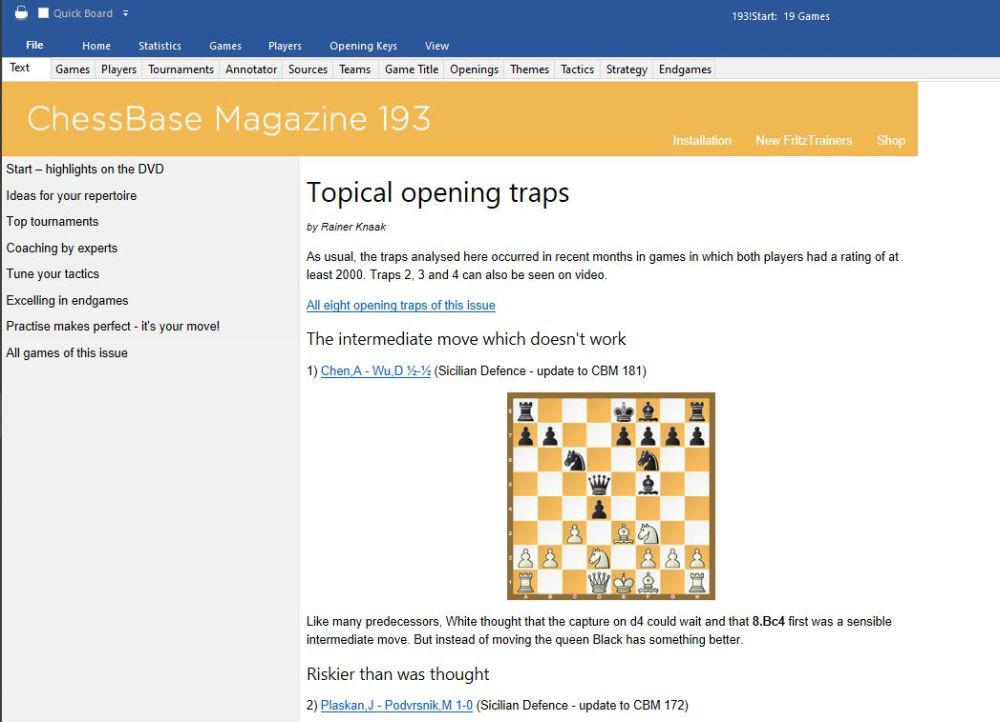Select 'Ideas for your repertoire' in sidebar

[71, 196]
